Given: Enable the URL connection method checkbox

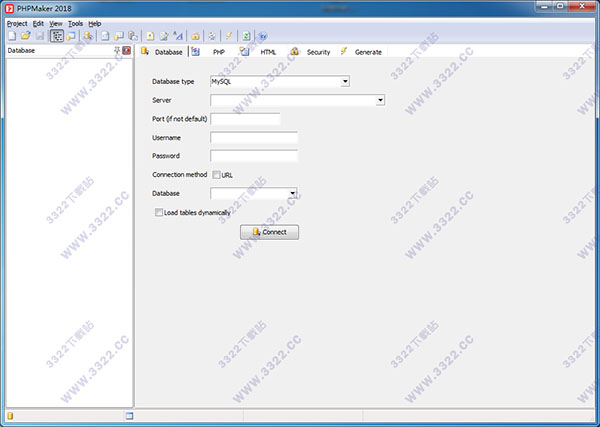Looking at the screenshot, I should pos(216,175).
